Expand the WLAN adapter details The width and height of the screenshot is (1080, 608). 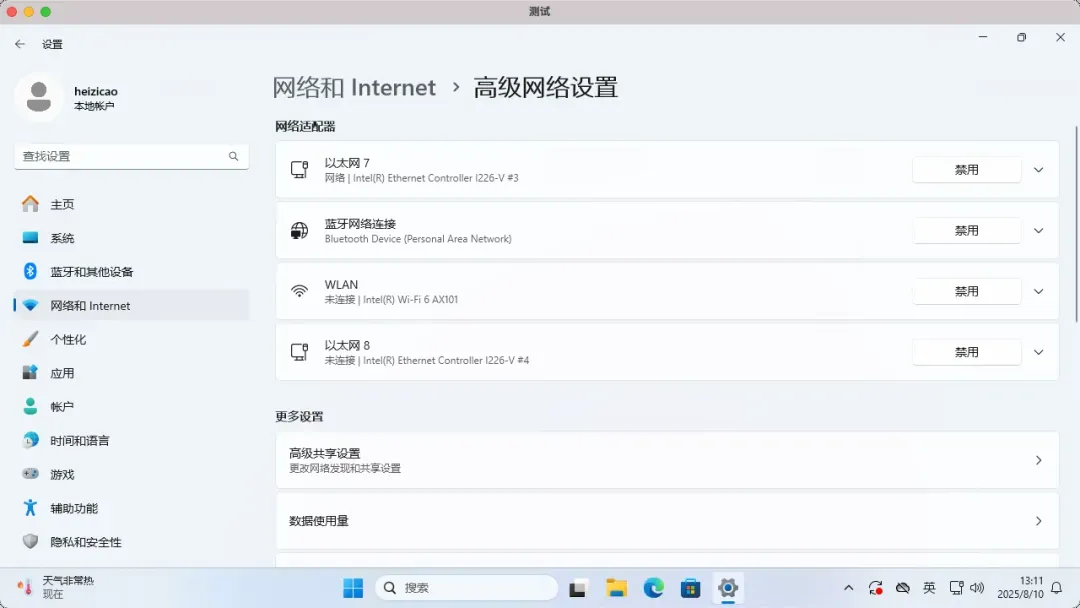click(1038, 292)
